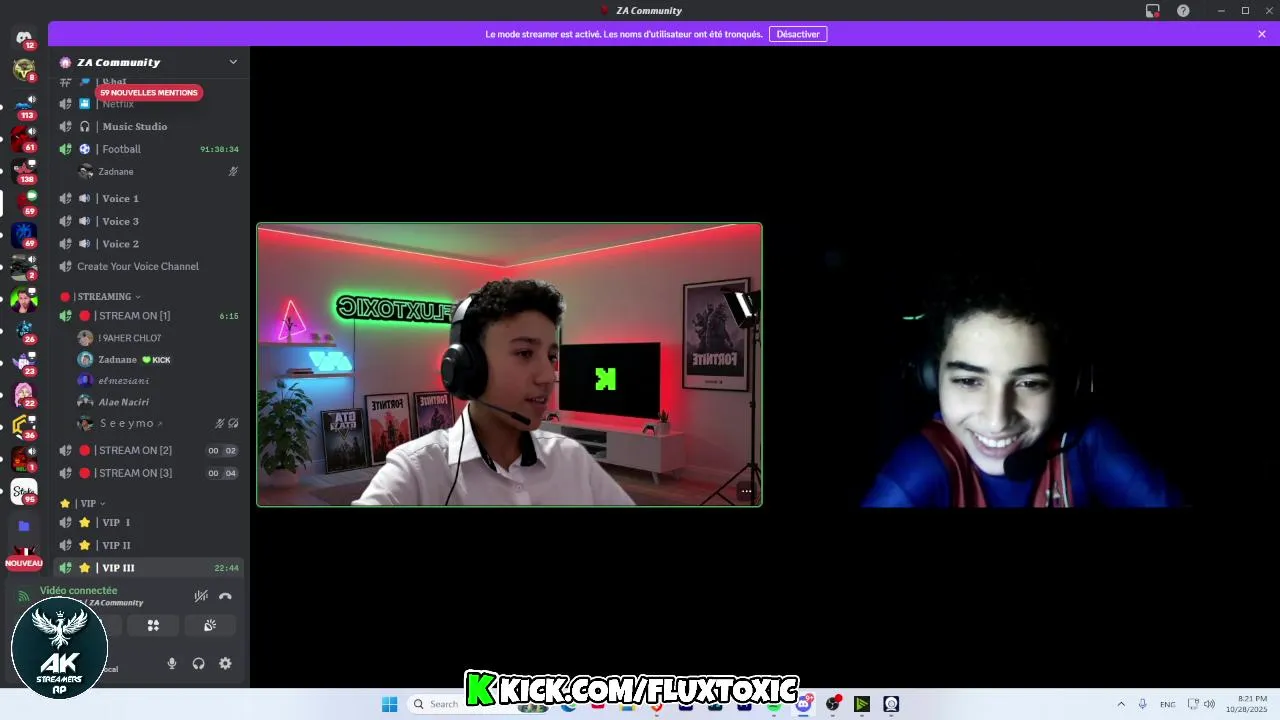The width and height of the screenshot is (1280, 720).
Task: Show hidden system tray icons chevron
Action: pyautogui.click(x=1121, y=704)
